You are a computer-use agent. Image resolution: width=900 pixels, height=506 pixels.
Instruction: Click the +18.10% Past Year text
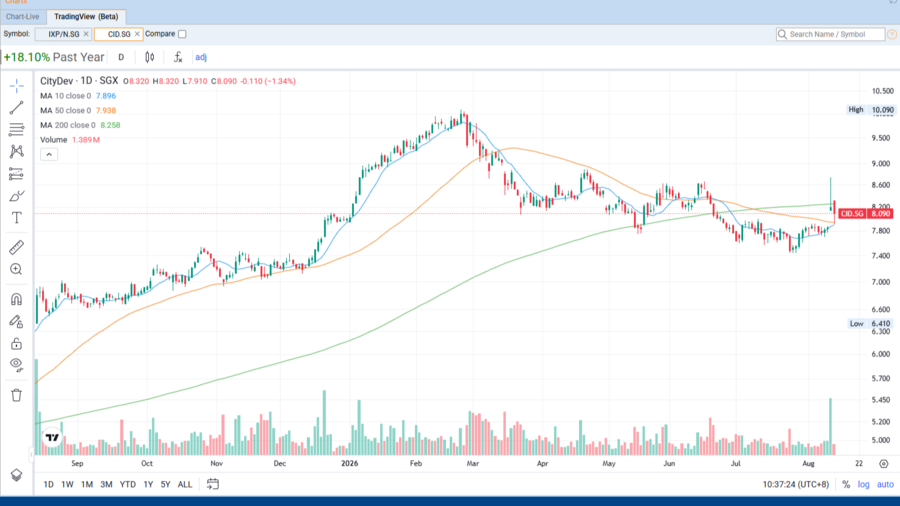pos(54,57)
